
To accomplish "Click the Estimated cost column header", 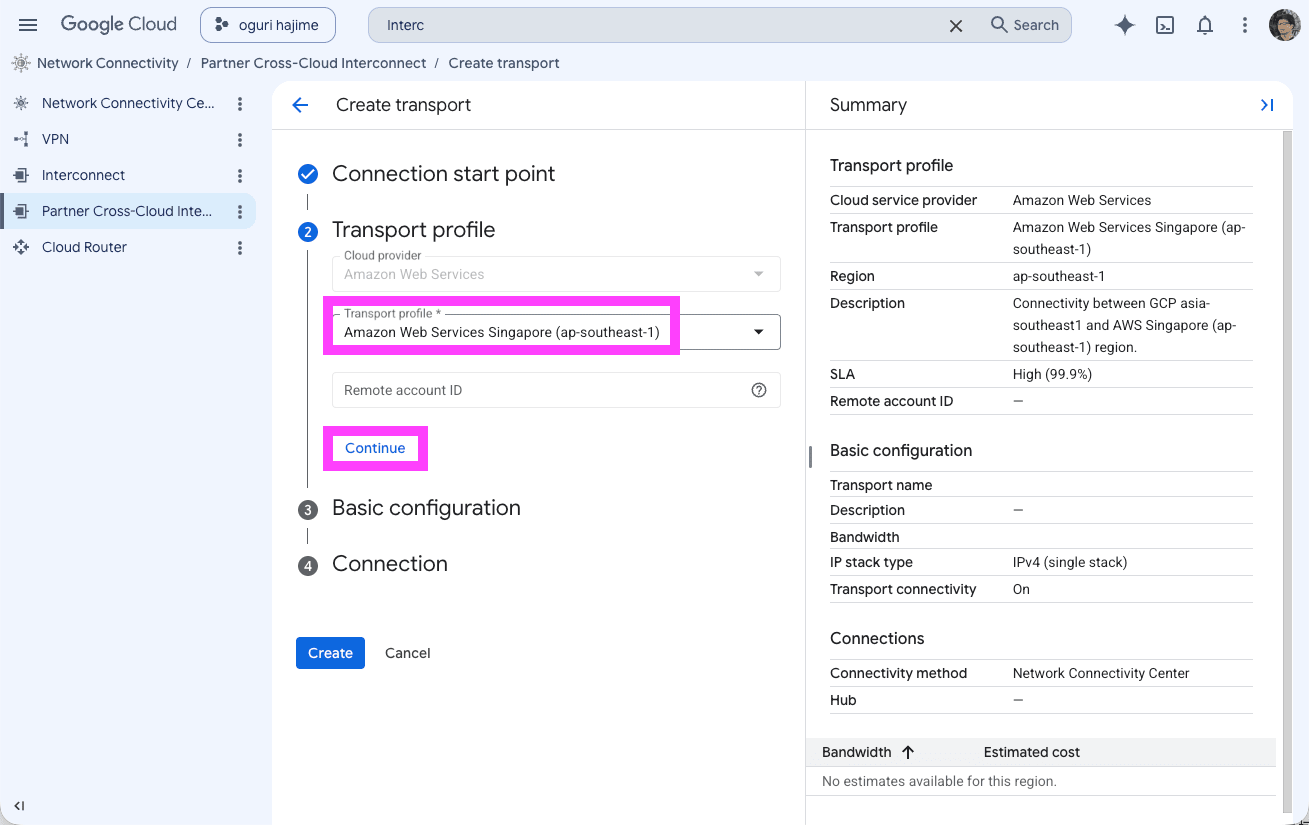I will (1032, 752).
